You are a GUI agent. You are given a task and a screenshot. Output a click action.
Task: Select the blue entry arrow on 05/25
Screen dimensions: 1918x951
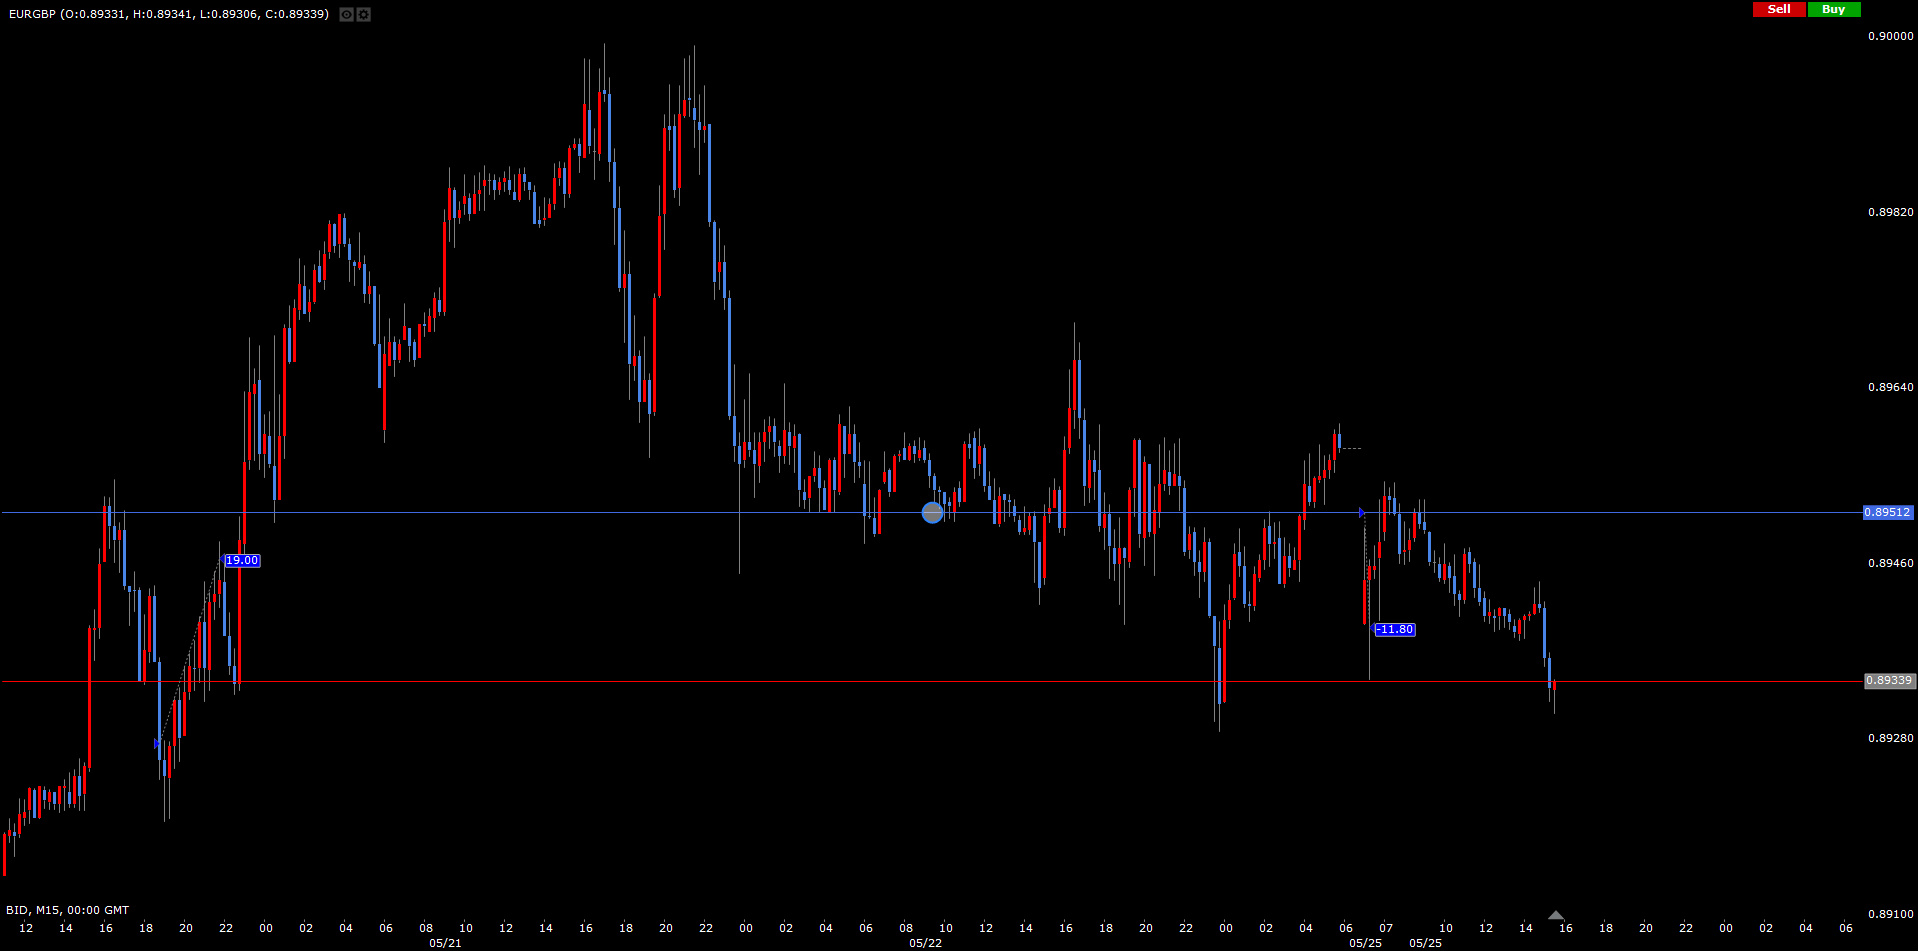point(1361,513)
